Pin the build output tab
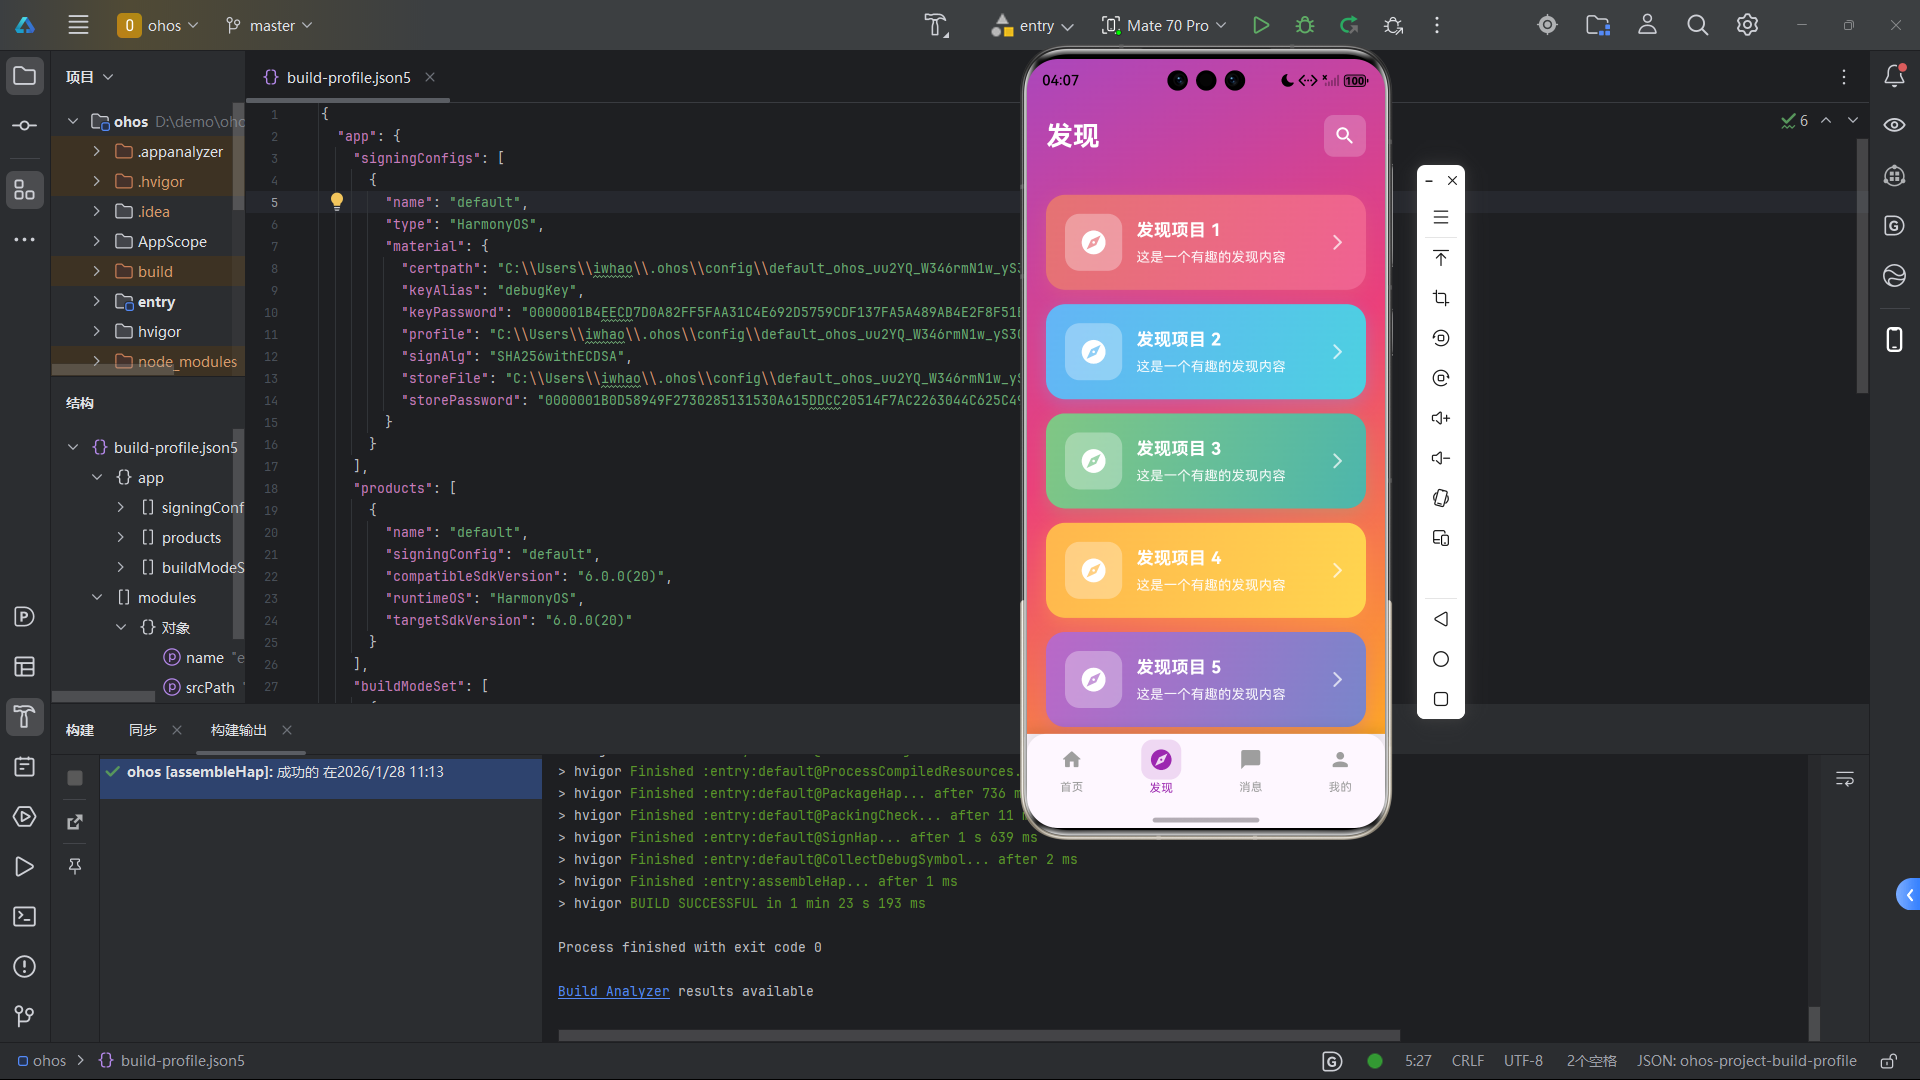Viewport: 1920px width, 1080px height. tap(75, 866)
